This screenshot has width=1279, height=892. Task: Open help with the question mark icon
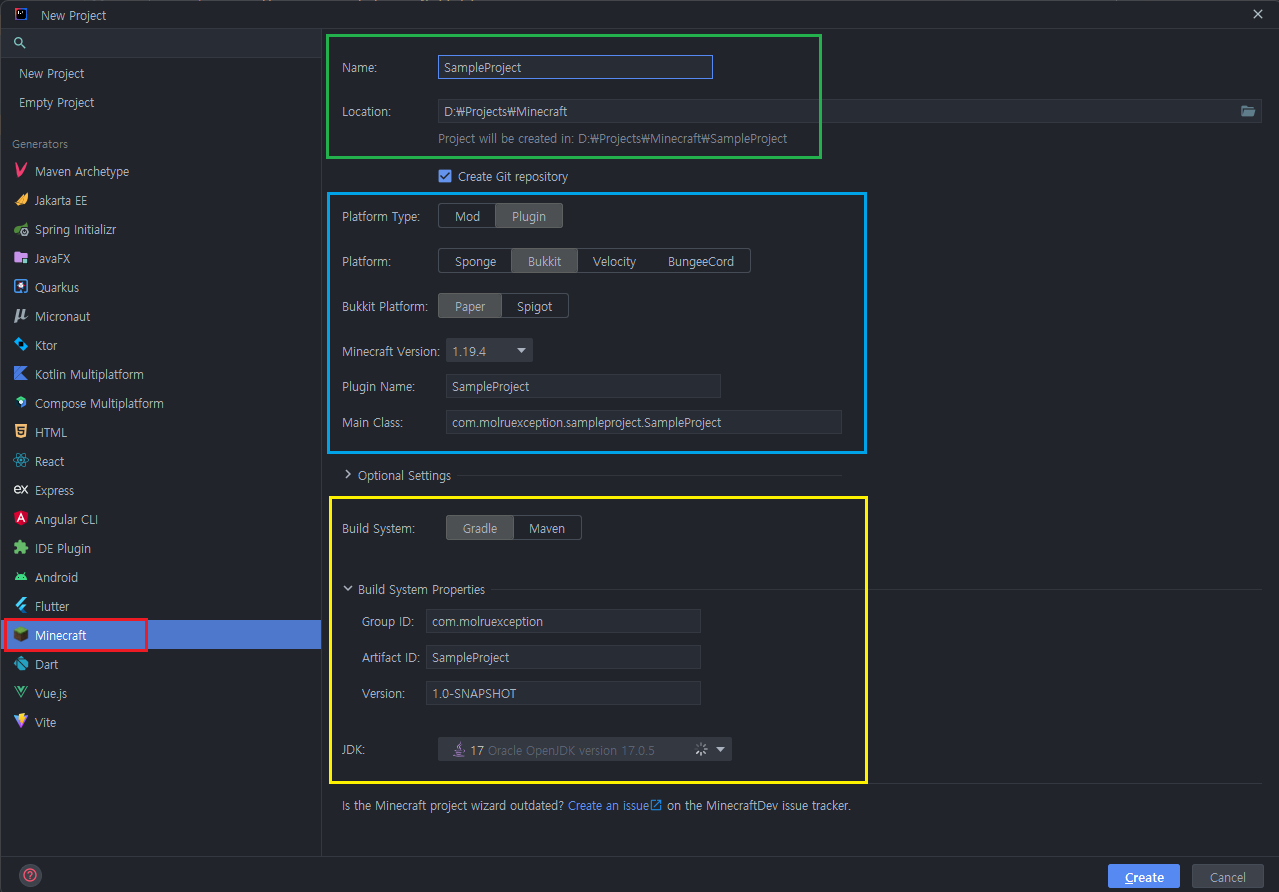pyautogui.click(x=31, y=875)
